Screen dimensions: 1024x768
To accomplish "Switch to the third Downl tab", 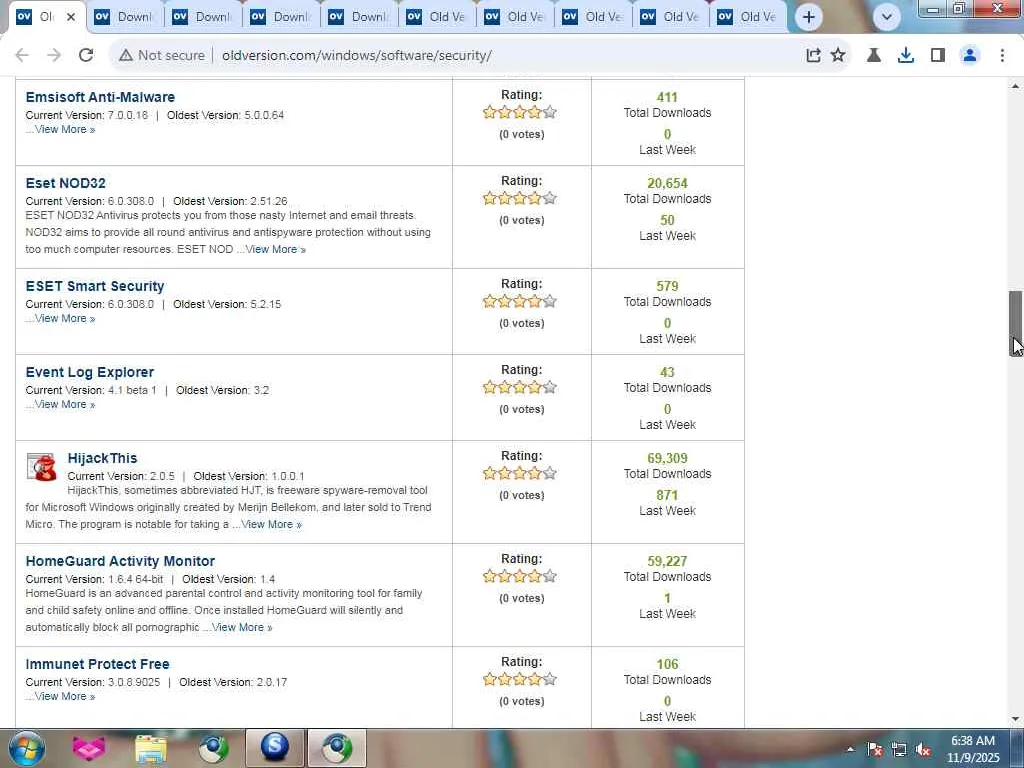I will (x=202, y=17).
